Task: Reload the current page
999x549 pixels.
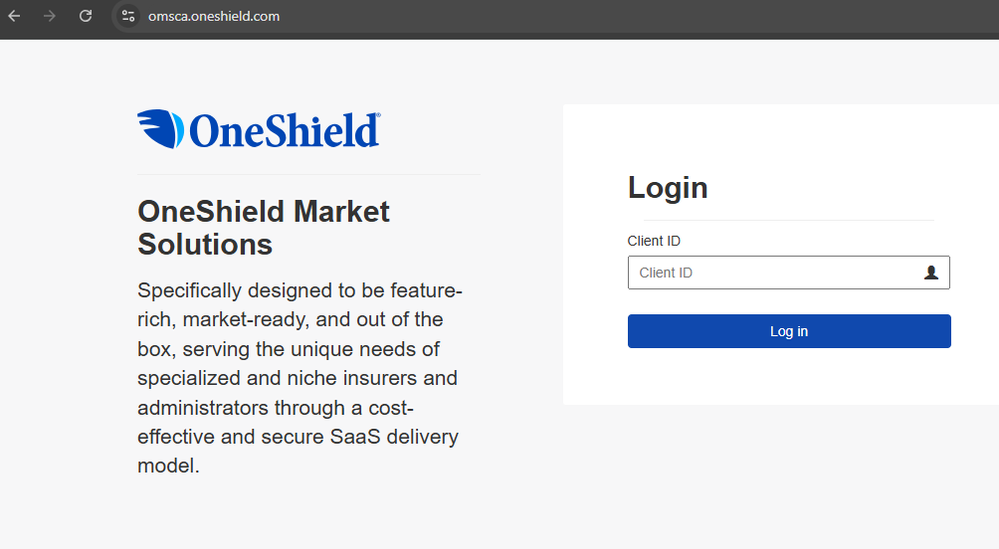Action: [x=86, y=16]
